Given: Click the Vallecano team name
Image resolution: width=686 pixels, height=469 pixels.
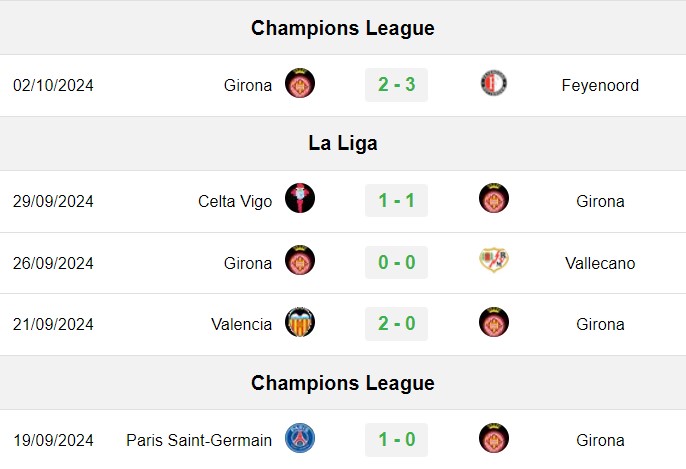Looking at the screenshot, I should click(600, 263).
